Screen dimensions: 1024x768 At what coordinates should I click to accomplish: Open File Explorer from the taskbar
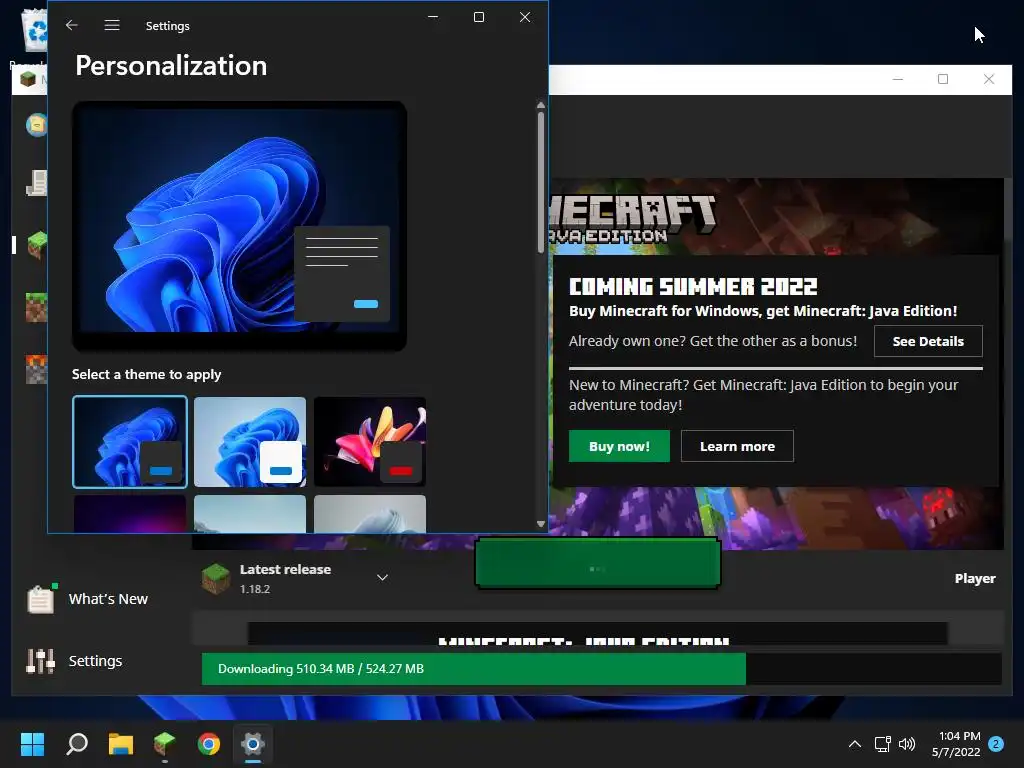pos(121,744)
